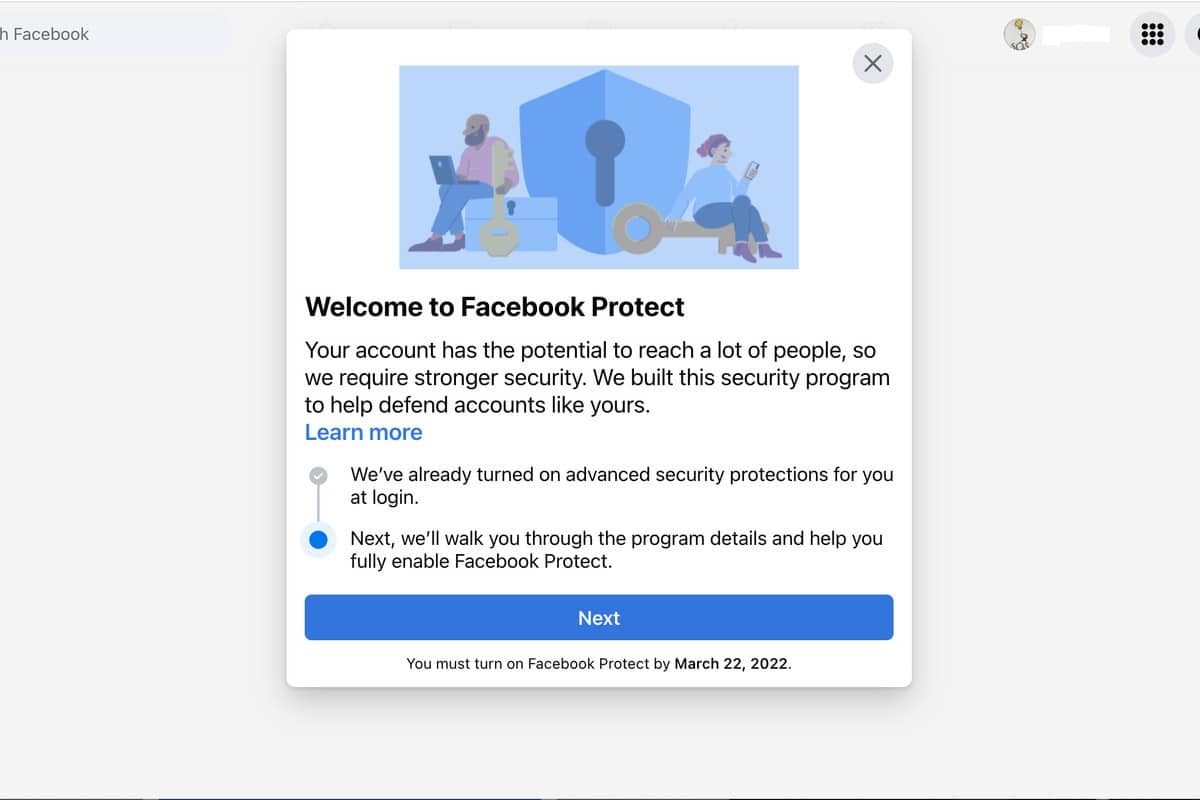
Task: Click the already turned on protections step text
Action: [621, 485]
